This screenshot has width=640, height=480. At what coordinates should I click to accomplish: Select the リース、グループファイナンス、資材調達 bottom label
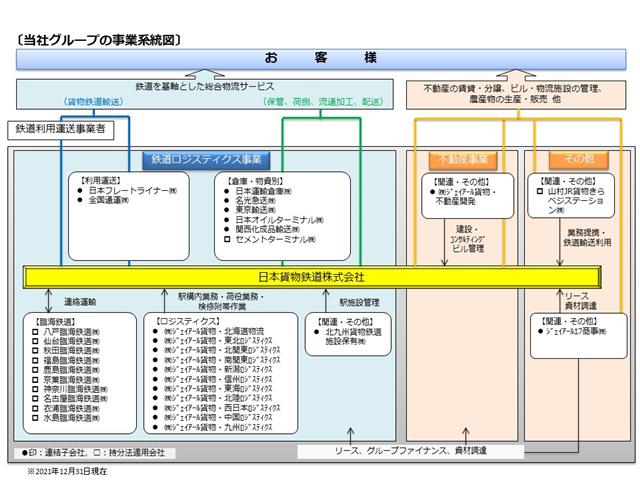(410, 451)
